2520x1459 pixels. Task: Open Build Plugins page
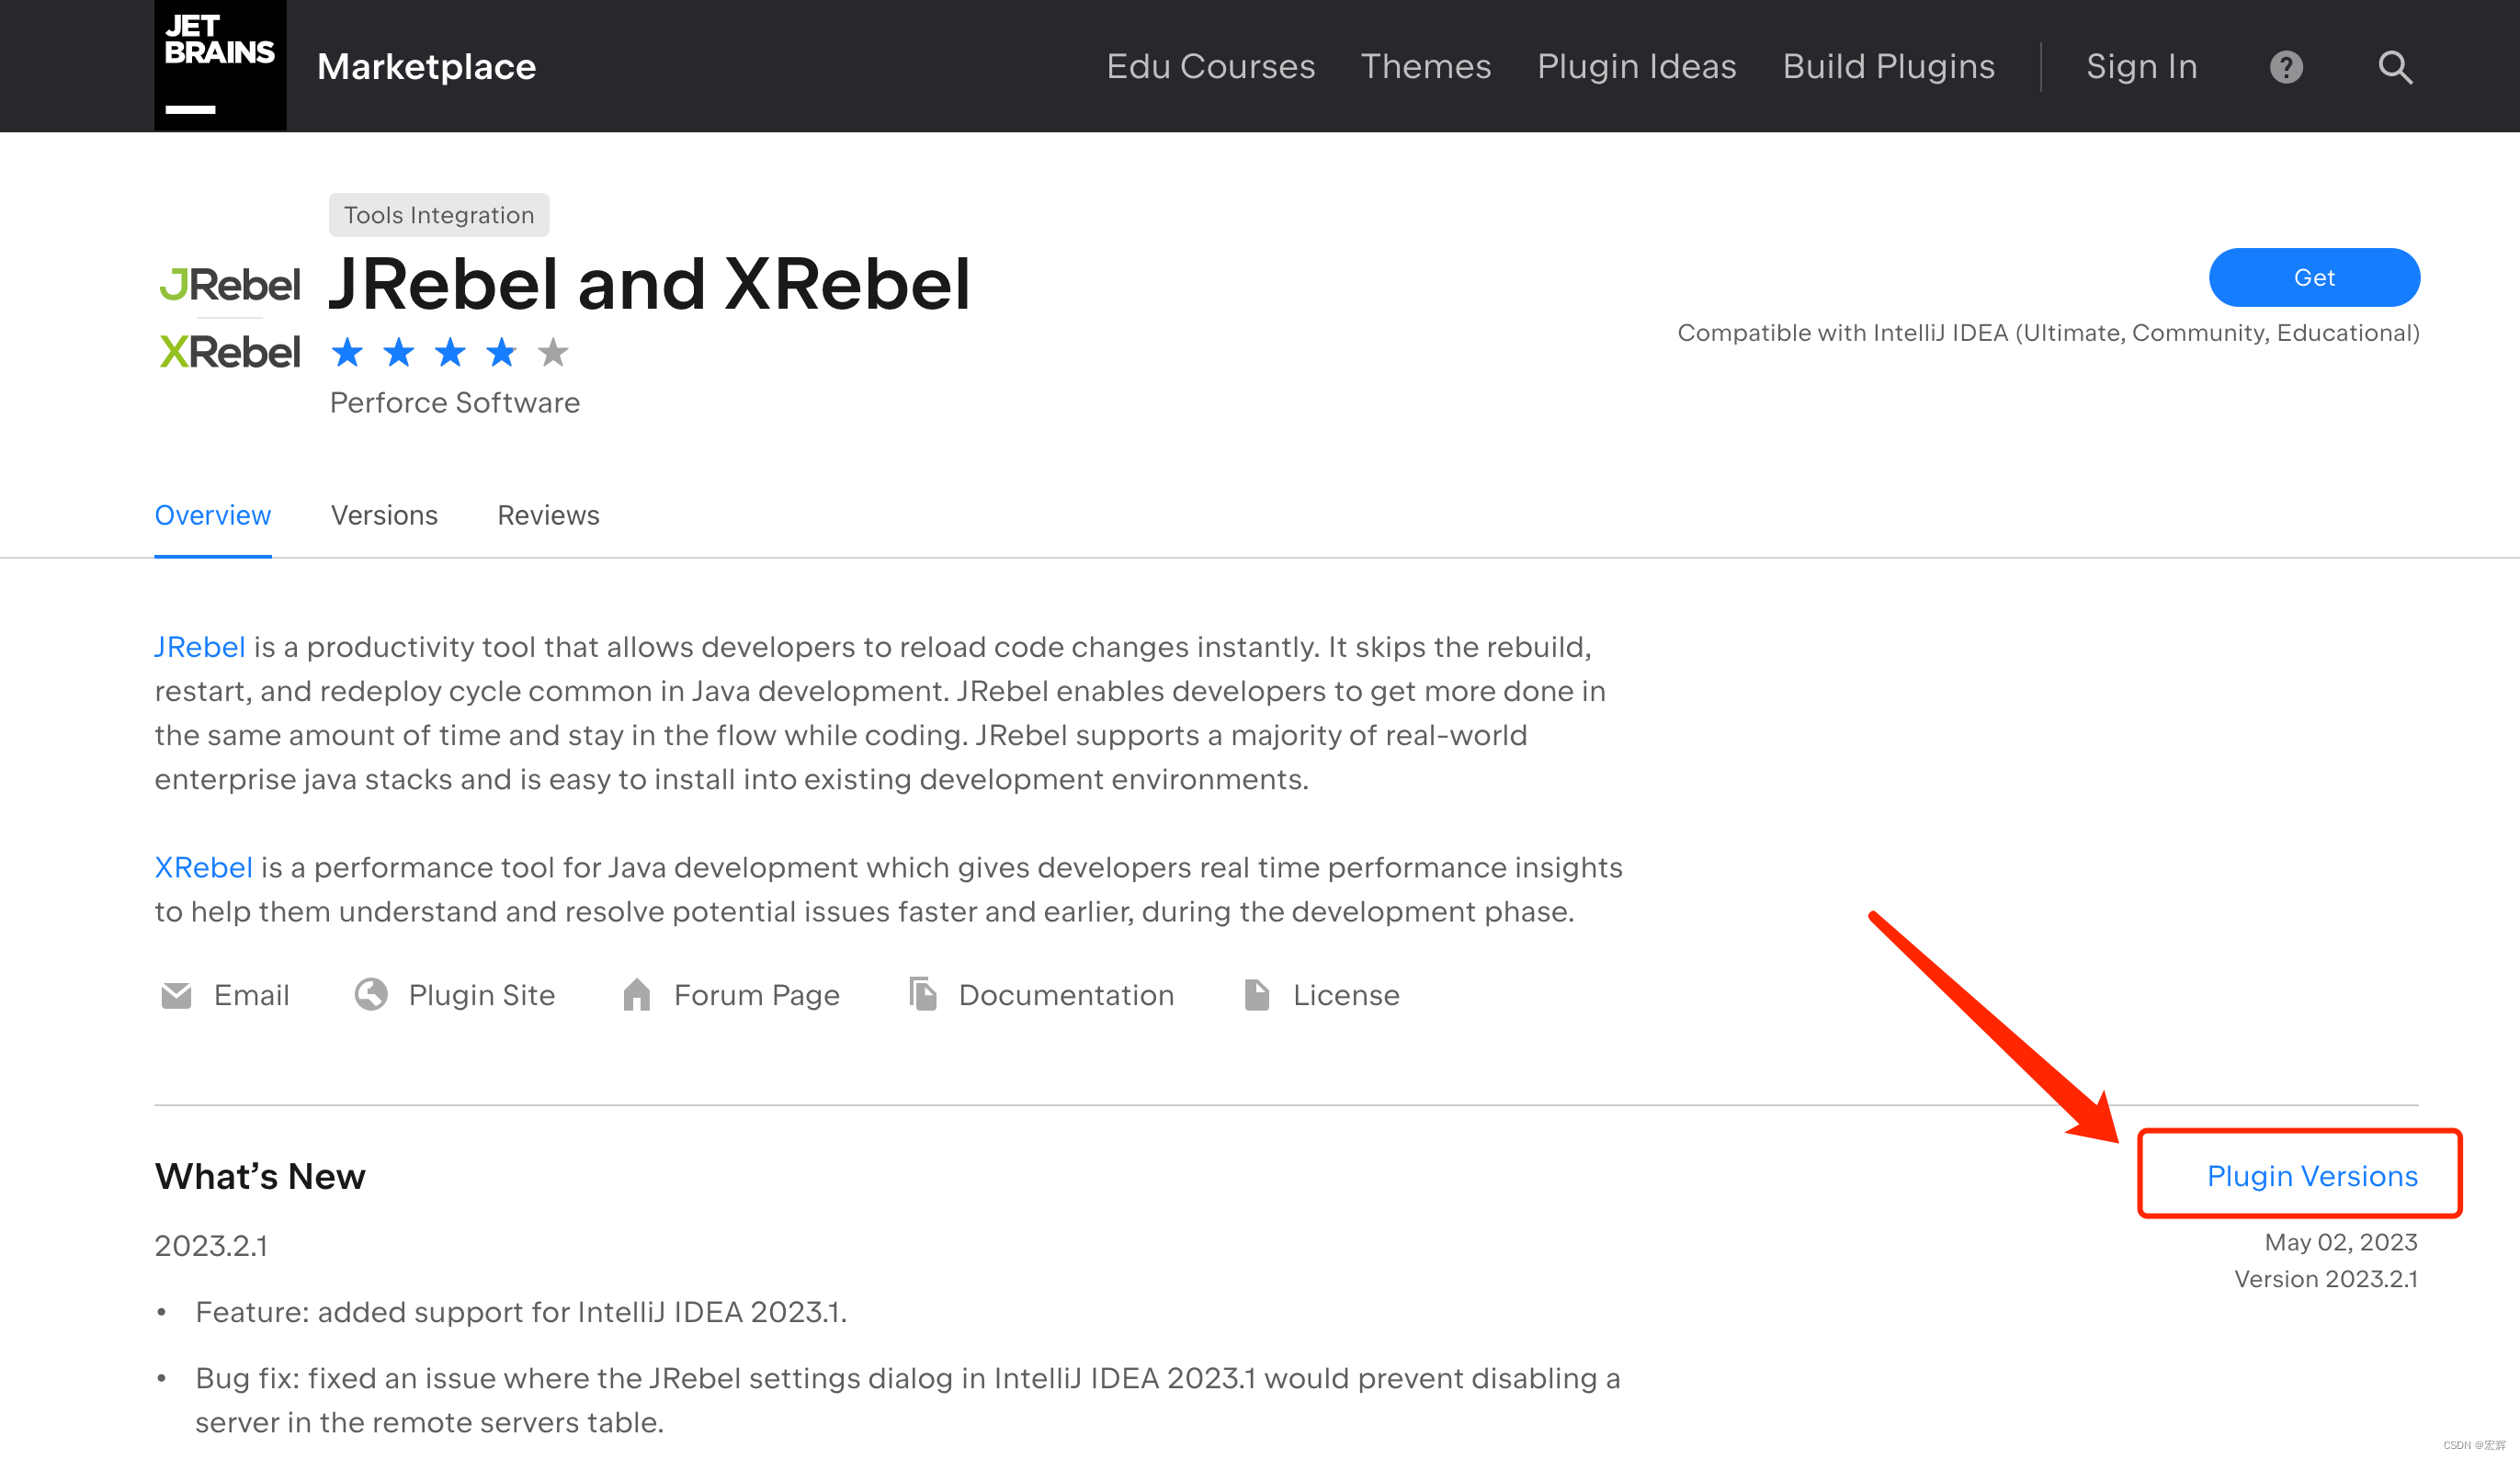tap(1888, 67)
